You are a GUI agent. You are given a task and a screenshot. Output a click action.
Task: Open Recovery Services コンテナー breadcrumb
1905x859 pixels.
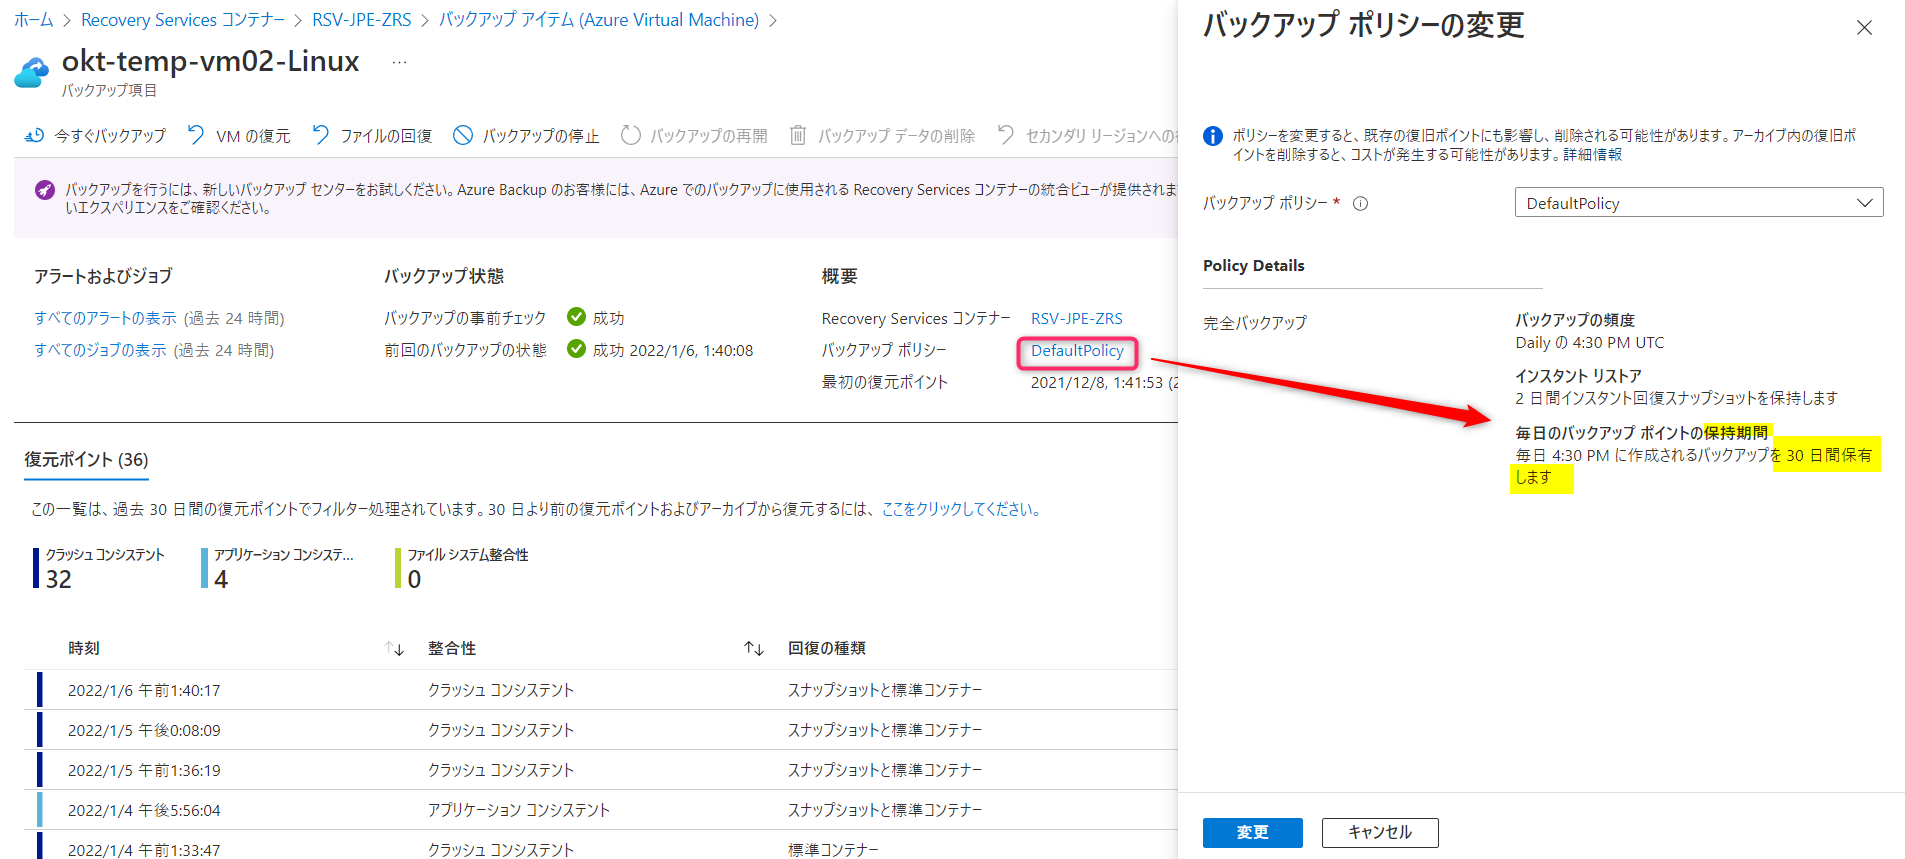183,20
